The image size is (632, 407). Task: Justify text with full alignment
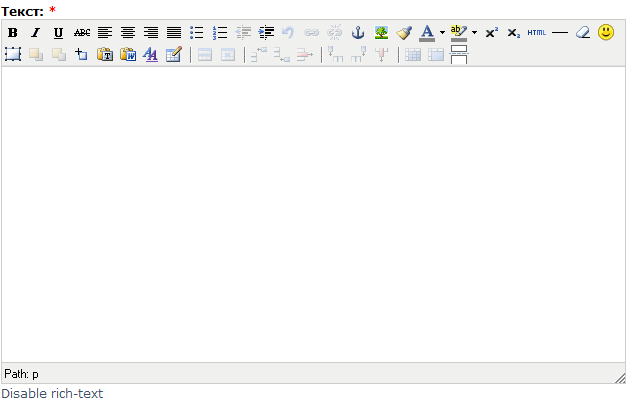174,32
